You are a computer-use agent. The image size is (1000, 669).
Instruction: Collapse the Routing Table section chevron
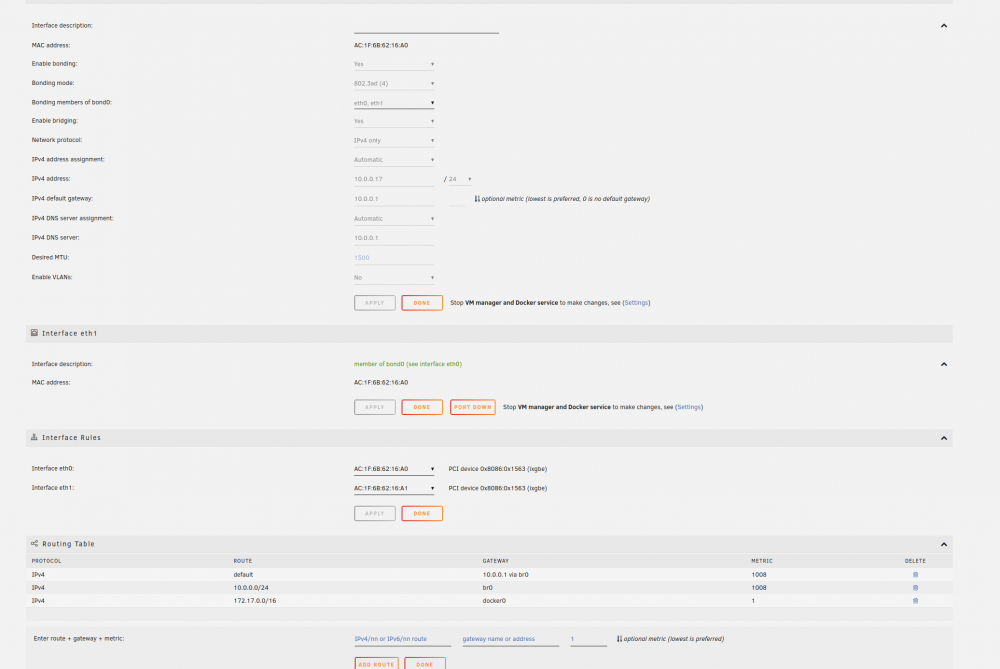[943, 545]
